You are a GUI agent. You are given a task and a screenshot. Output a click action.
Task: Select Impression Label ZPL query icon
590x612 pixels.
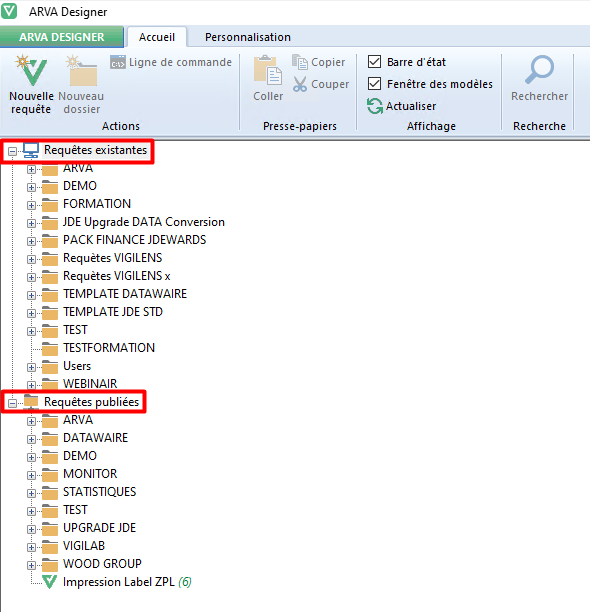pos(50,582)
